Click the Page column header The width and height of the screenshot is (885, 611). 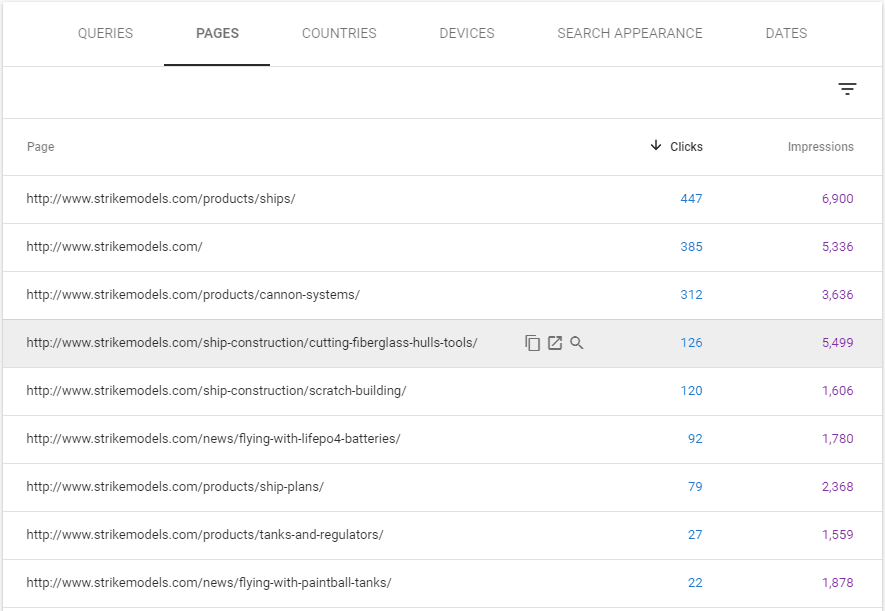pyautogui.click(x=41, y=147)
